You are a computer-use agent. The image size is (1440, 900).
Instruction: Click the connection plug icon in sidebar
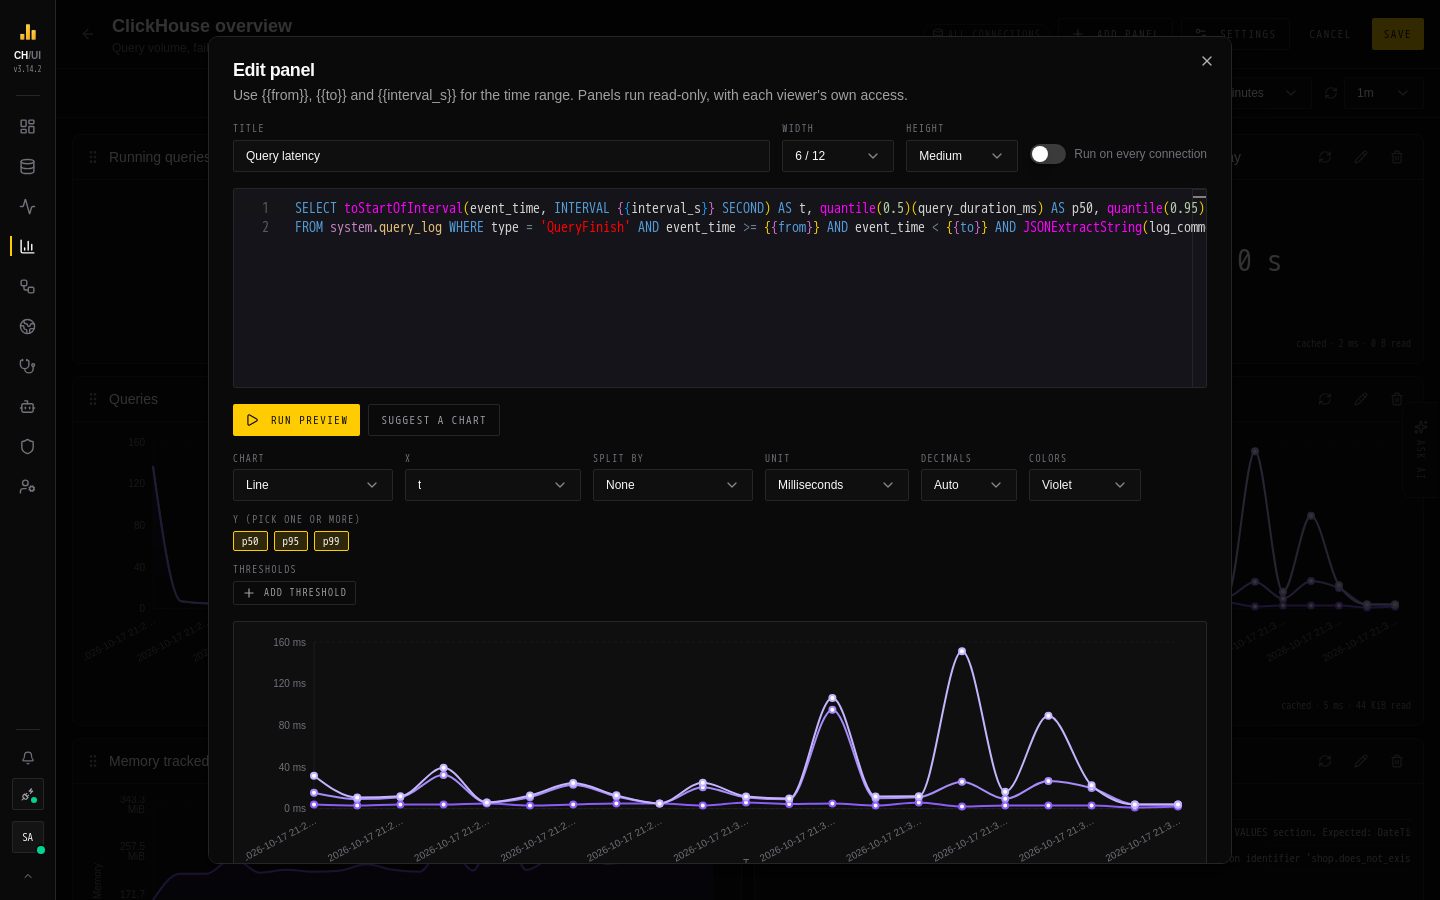27,795
